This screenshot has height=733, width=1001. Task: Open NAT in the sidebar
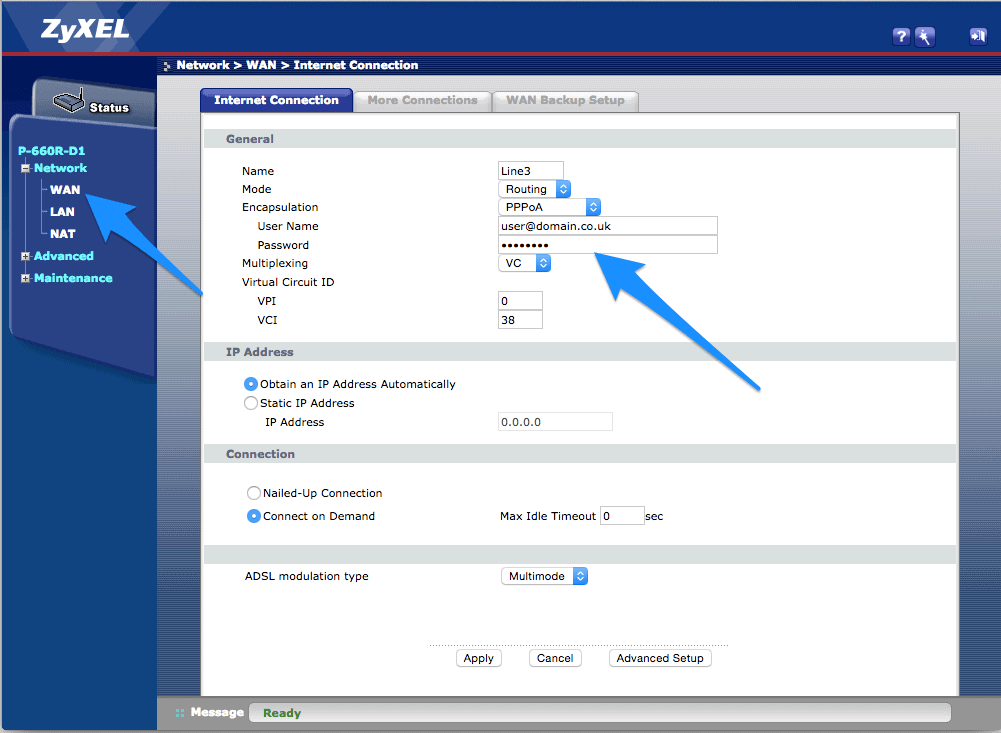63,234
